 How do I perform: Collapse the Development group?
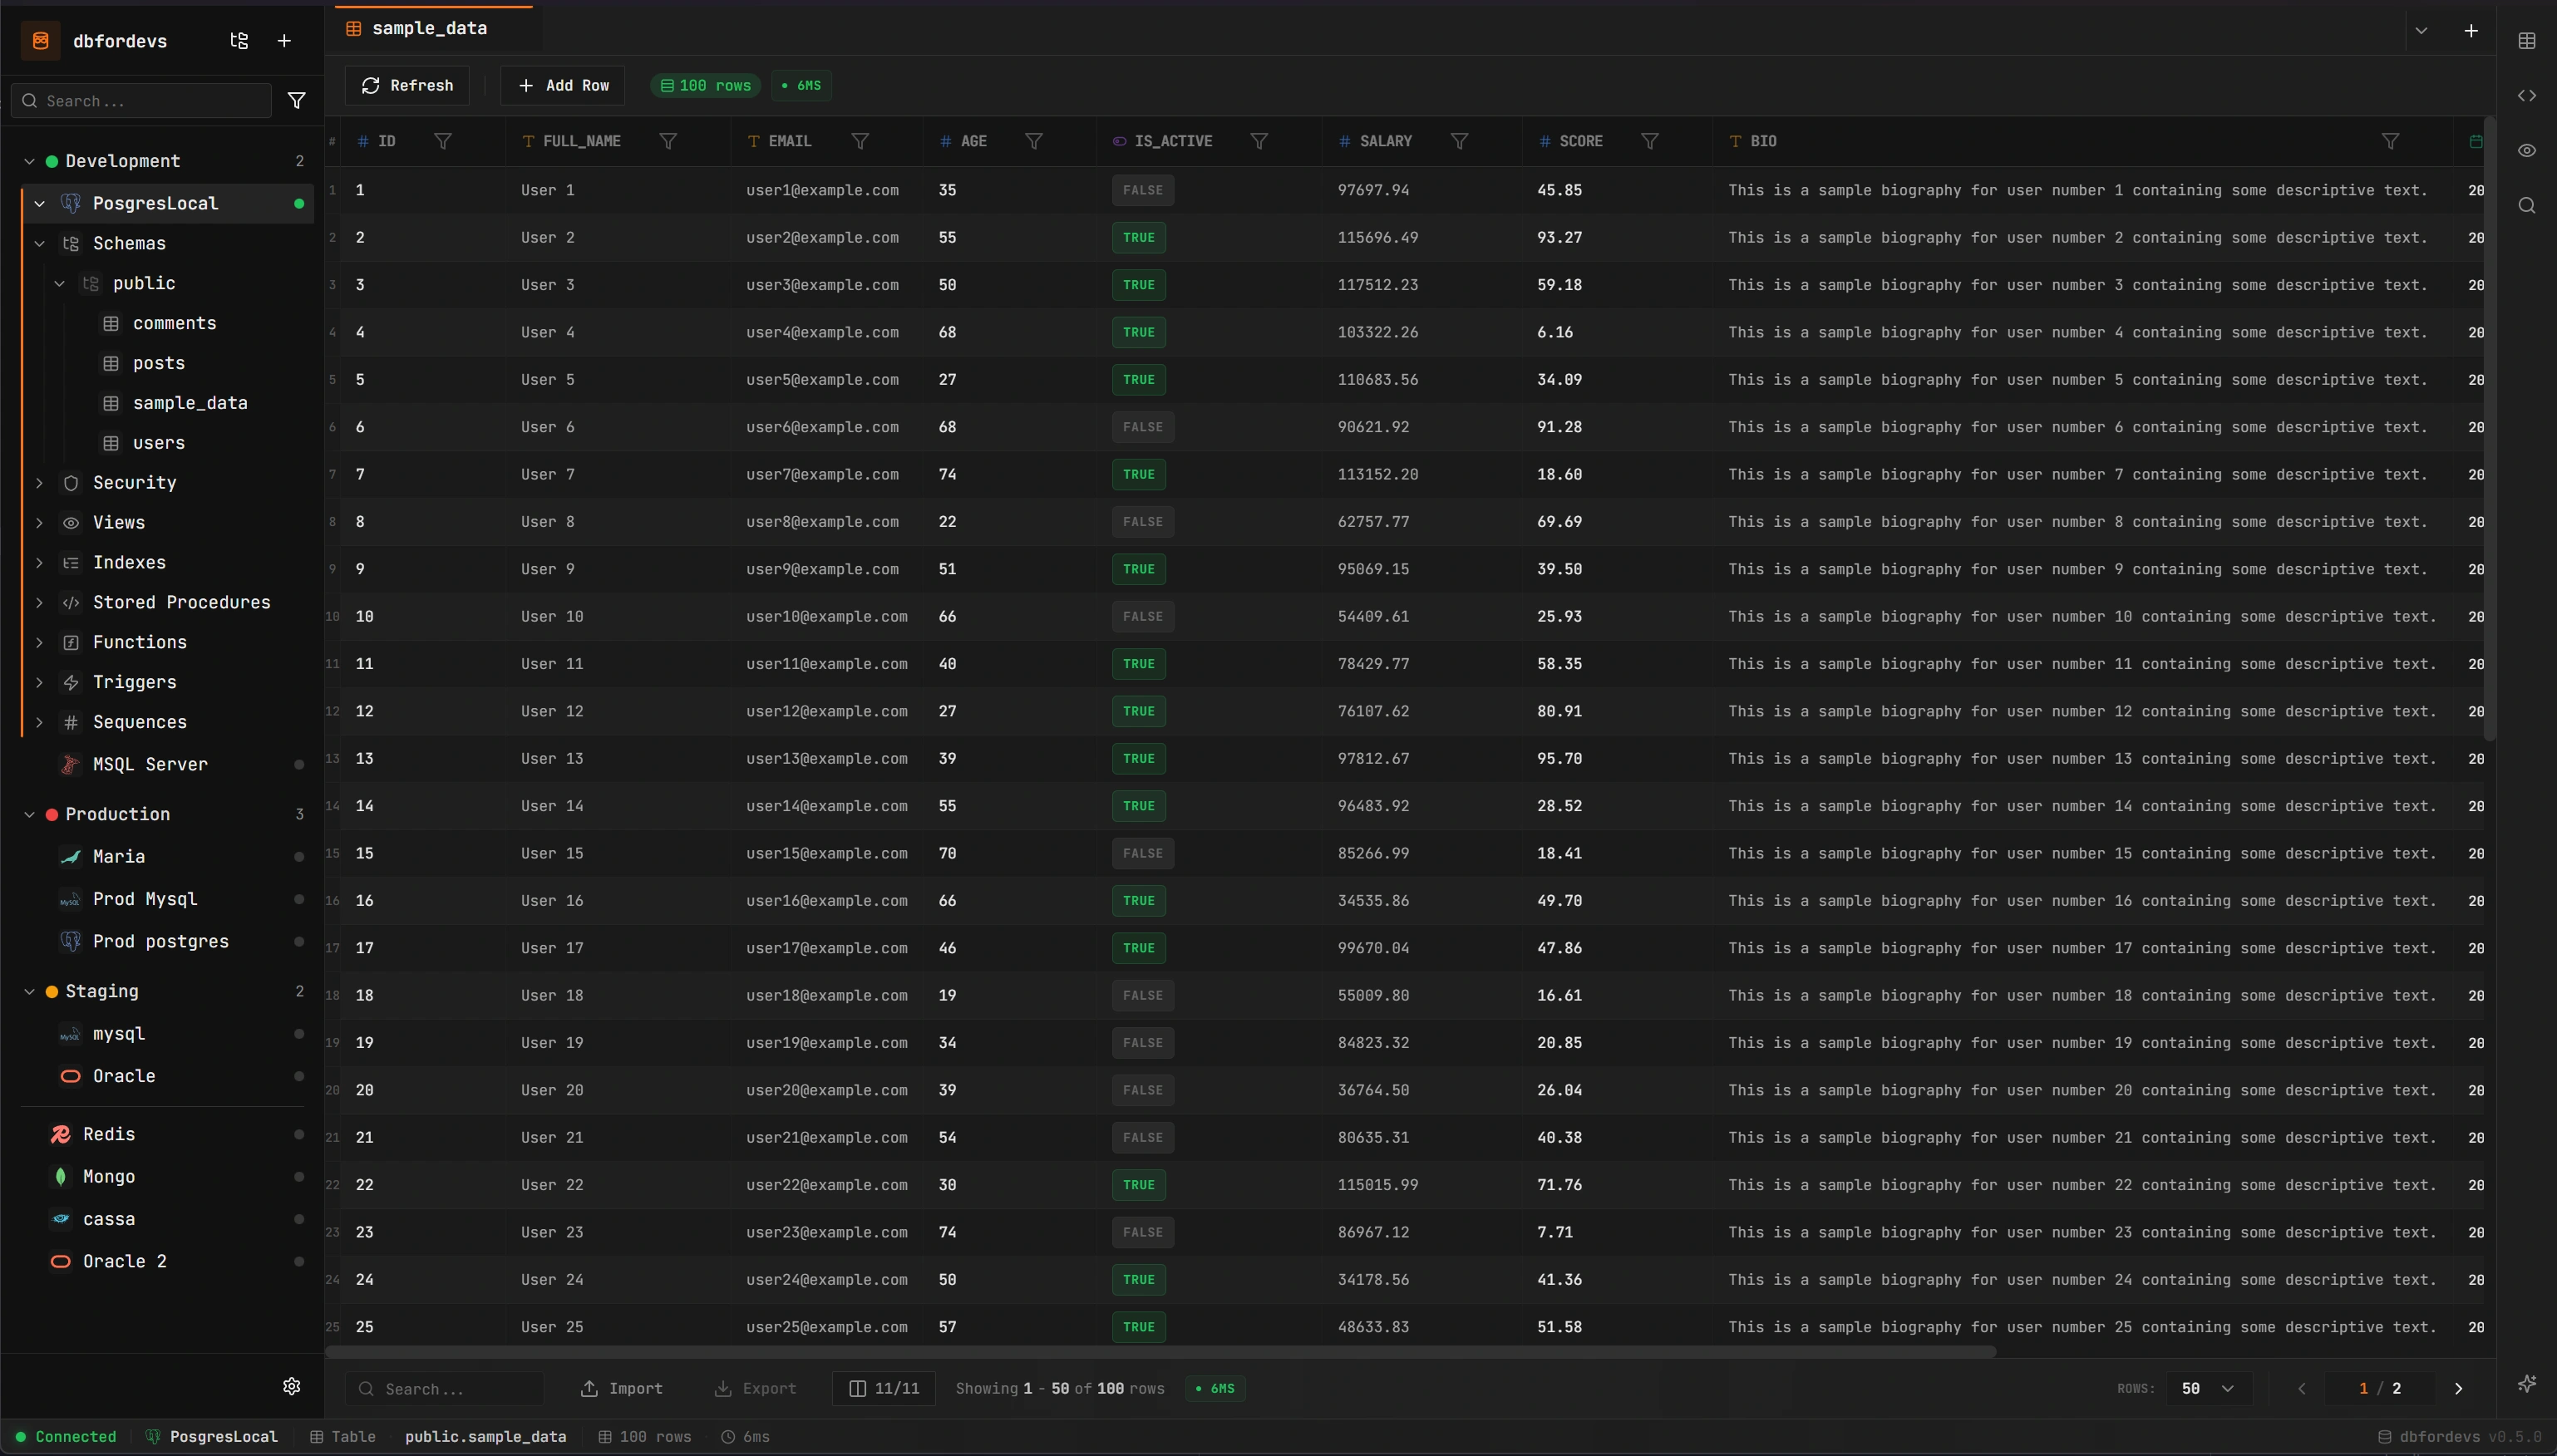click(29, 161)
